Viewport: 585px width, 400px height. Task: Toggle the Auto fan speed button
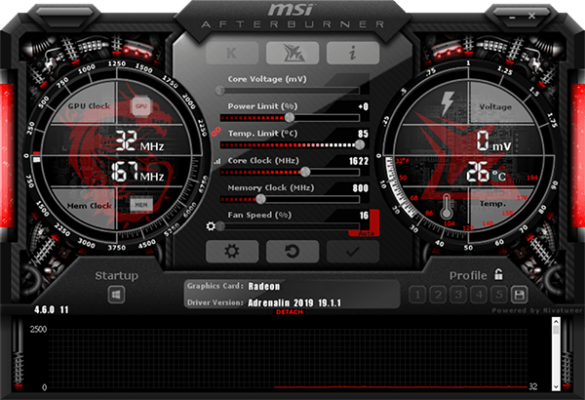[x=365, y=233]
